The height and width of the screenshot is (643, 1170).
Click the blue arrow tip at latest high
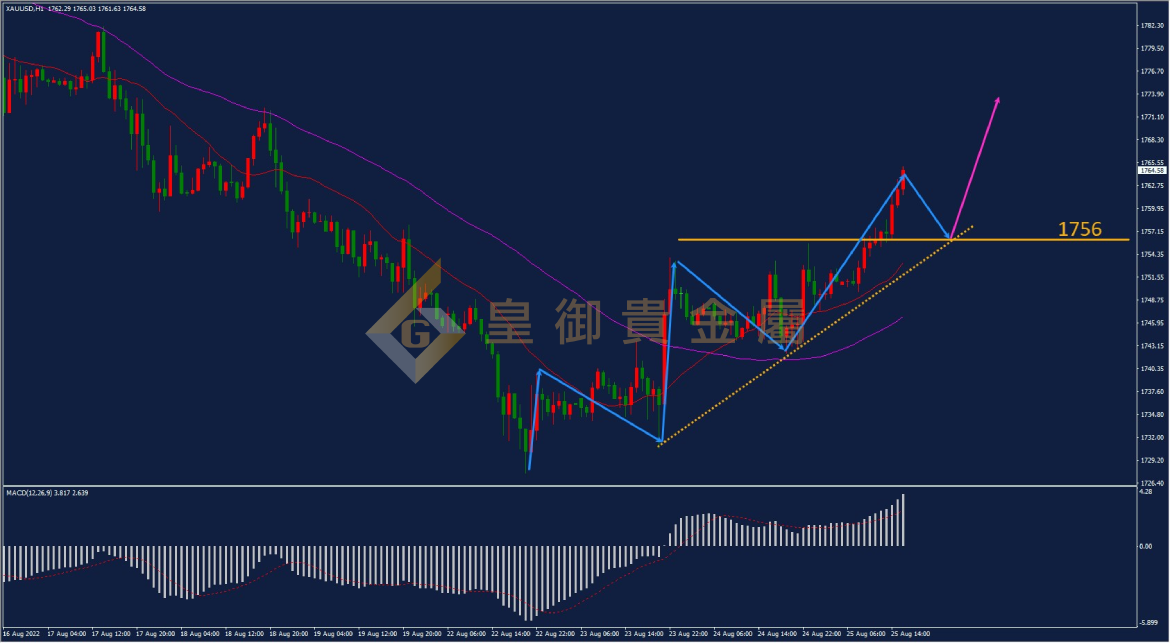904,175
